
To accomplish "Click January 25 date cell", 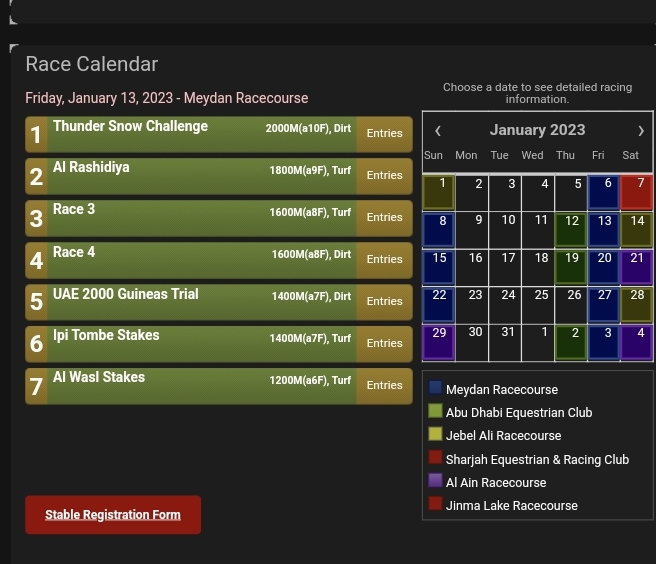I will pos(538,304).
